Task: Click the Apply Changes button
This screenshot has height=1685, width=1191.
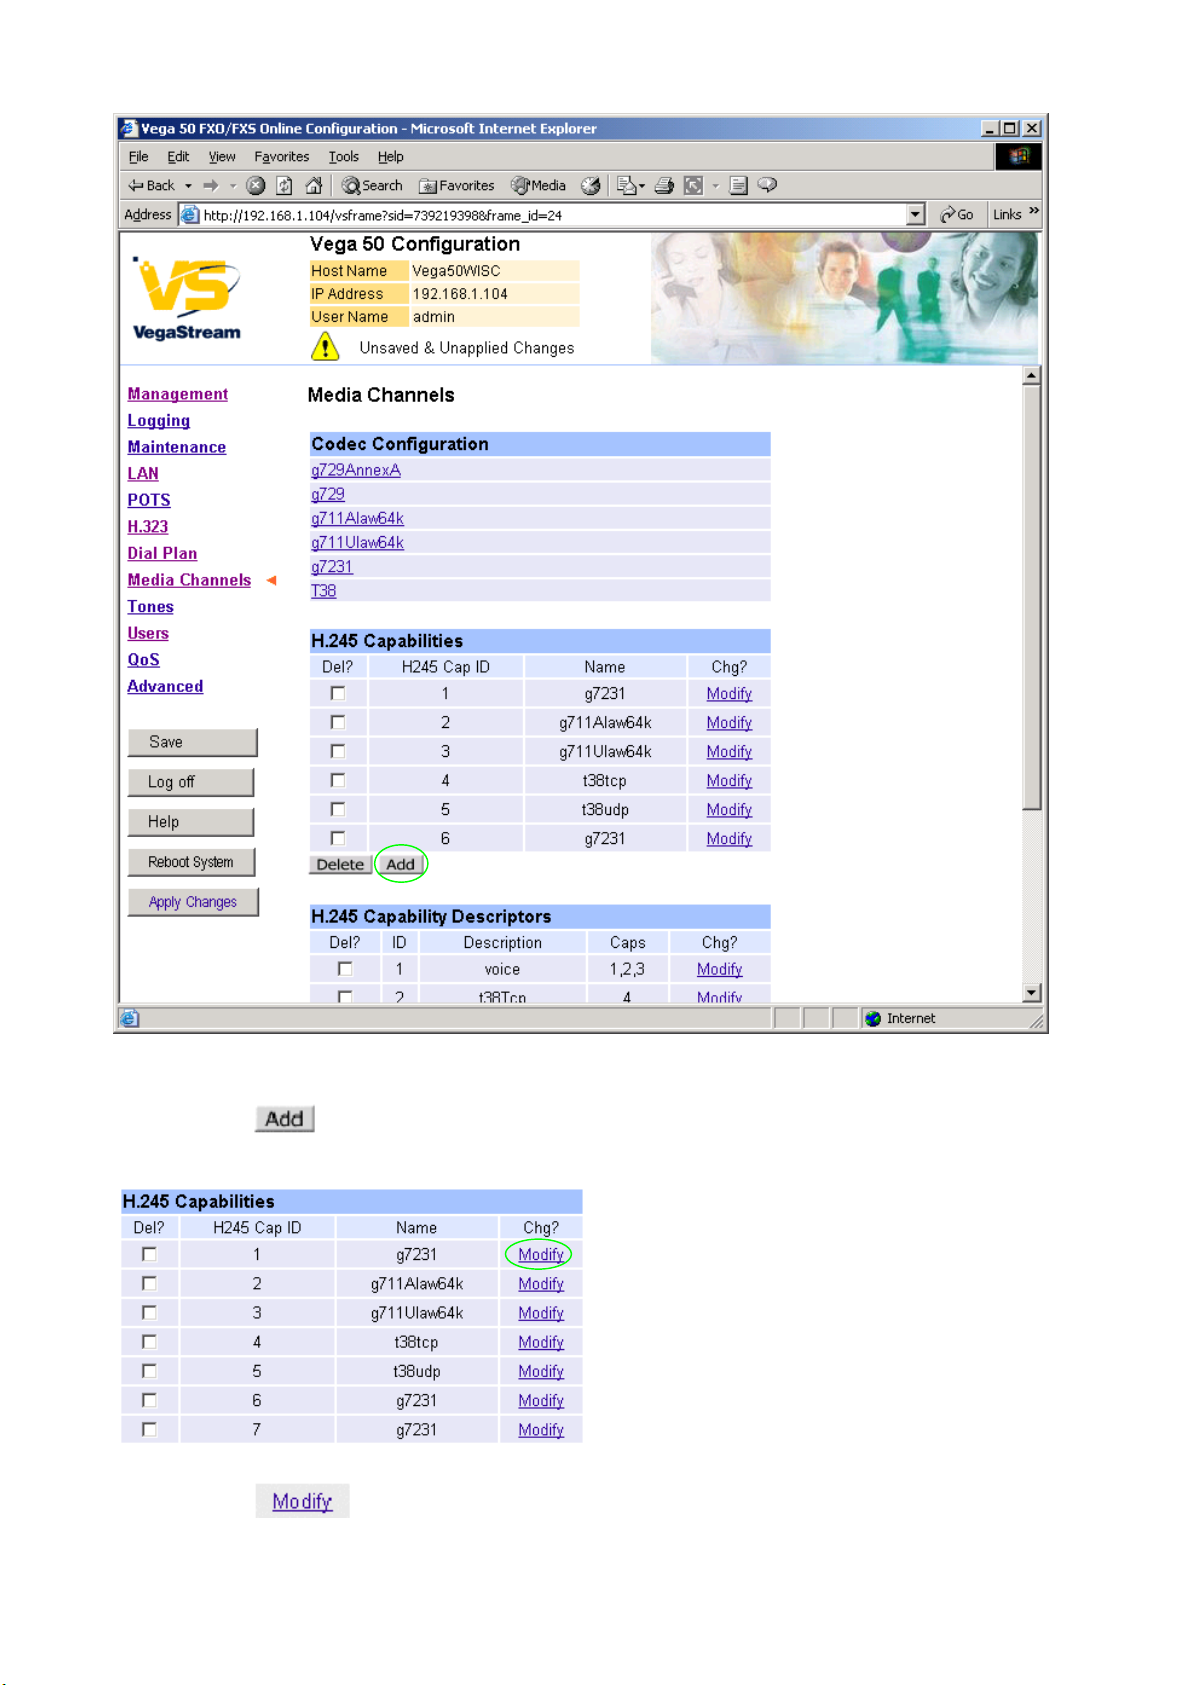Action: (193, 902)
